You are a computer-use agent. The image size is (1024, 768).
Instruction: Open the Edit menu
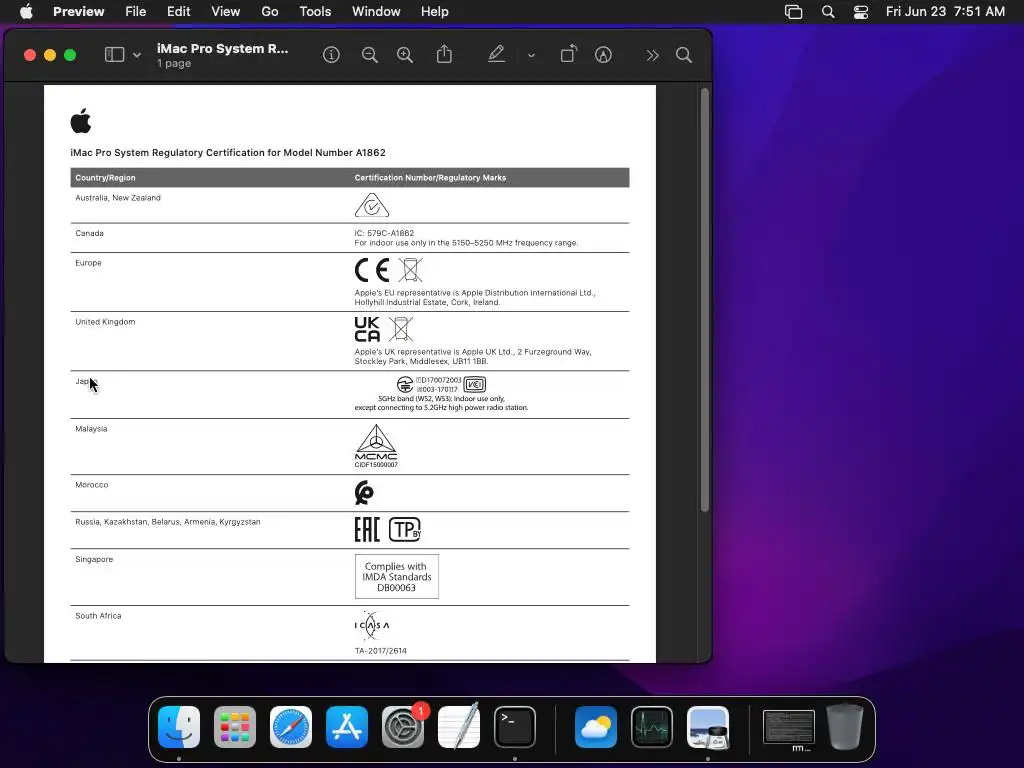[x=178, y=11]
